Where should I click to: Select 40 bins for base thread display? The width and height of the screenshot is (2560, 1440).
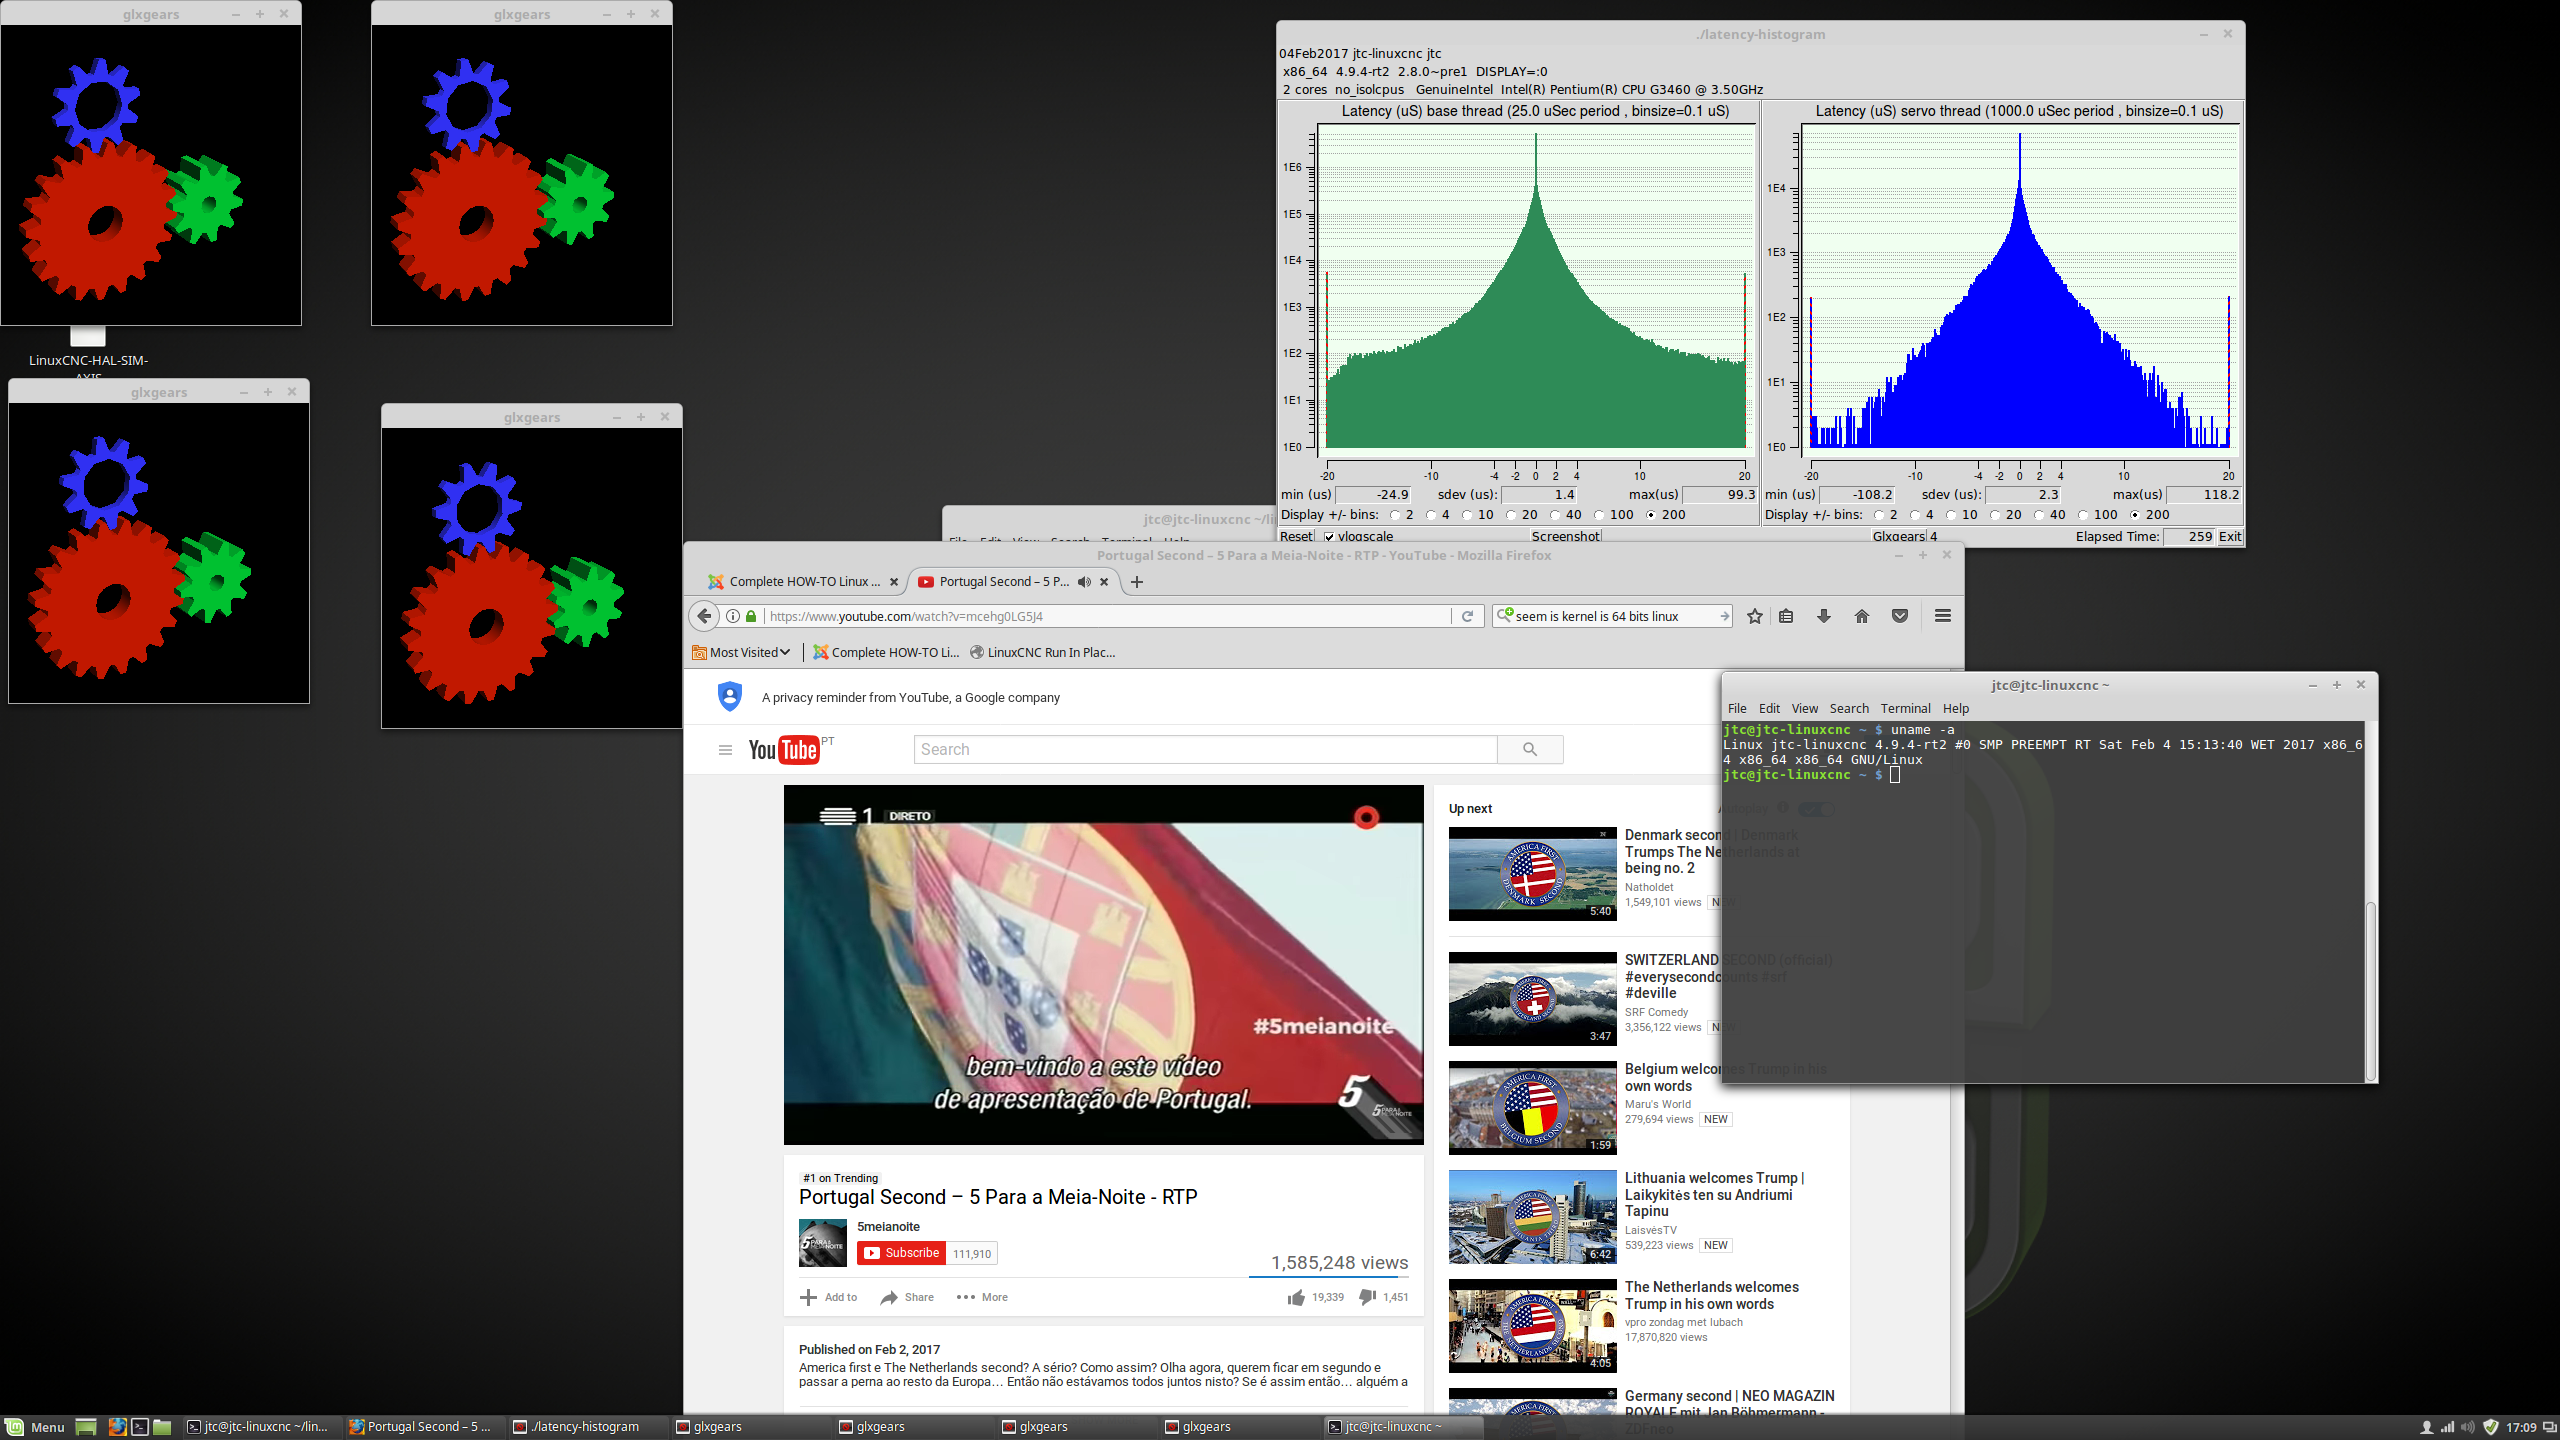[x=1555, y=515]
